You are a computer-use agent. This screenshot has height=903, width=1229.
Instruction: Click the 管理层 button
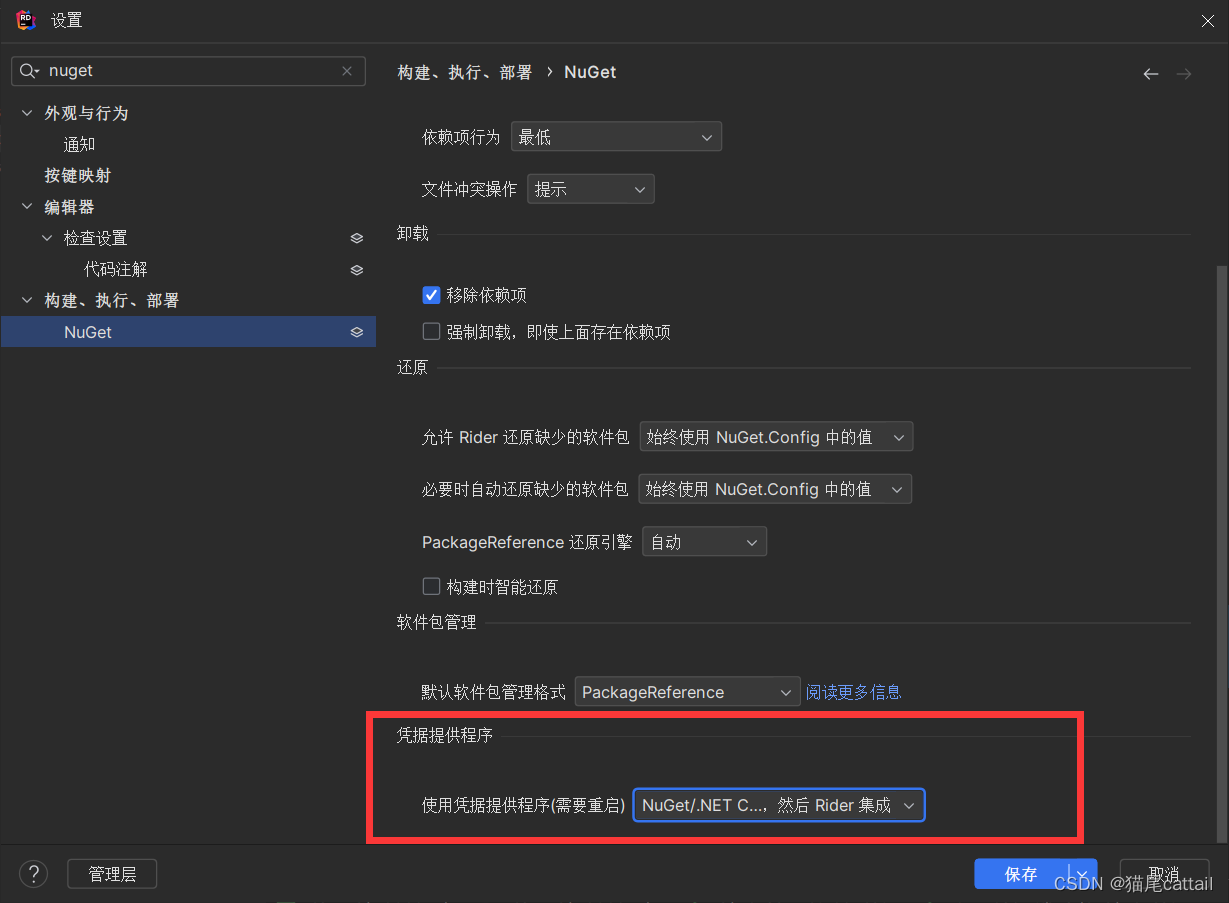click(112, 874)
